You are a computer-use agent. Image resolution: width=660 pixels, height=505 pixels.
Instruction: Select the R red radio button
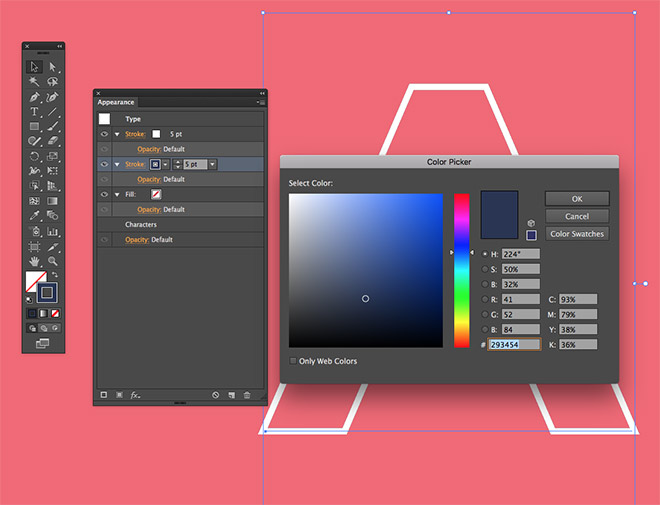[485, 300]
